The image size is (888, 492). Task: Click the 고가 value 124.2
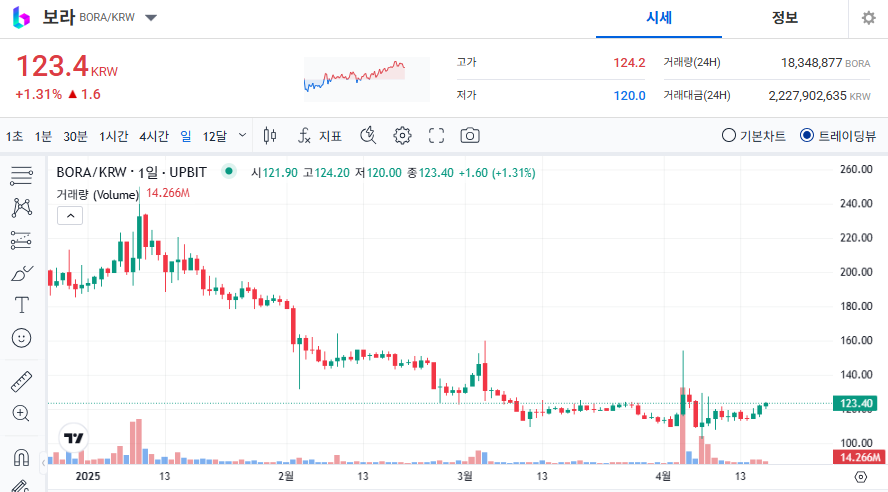click(629, 63)
